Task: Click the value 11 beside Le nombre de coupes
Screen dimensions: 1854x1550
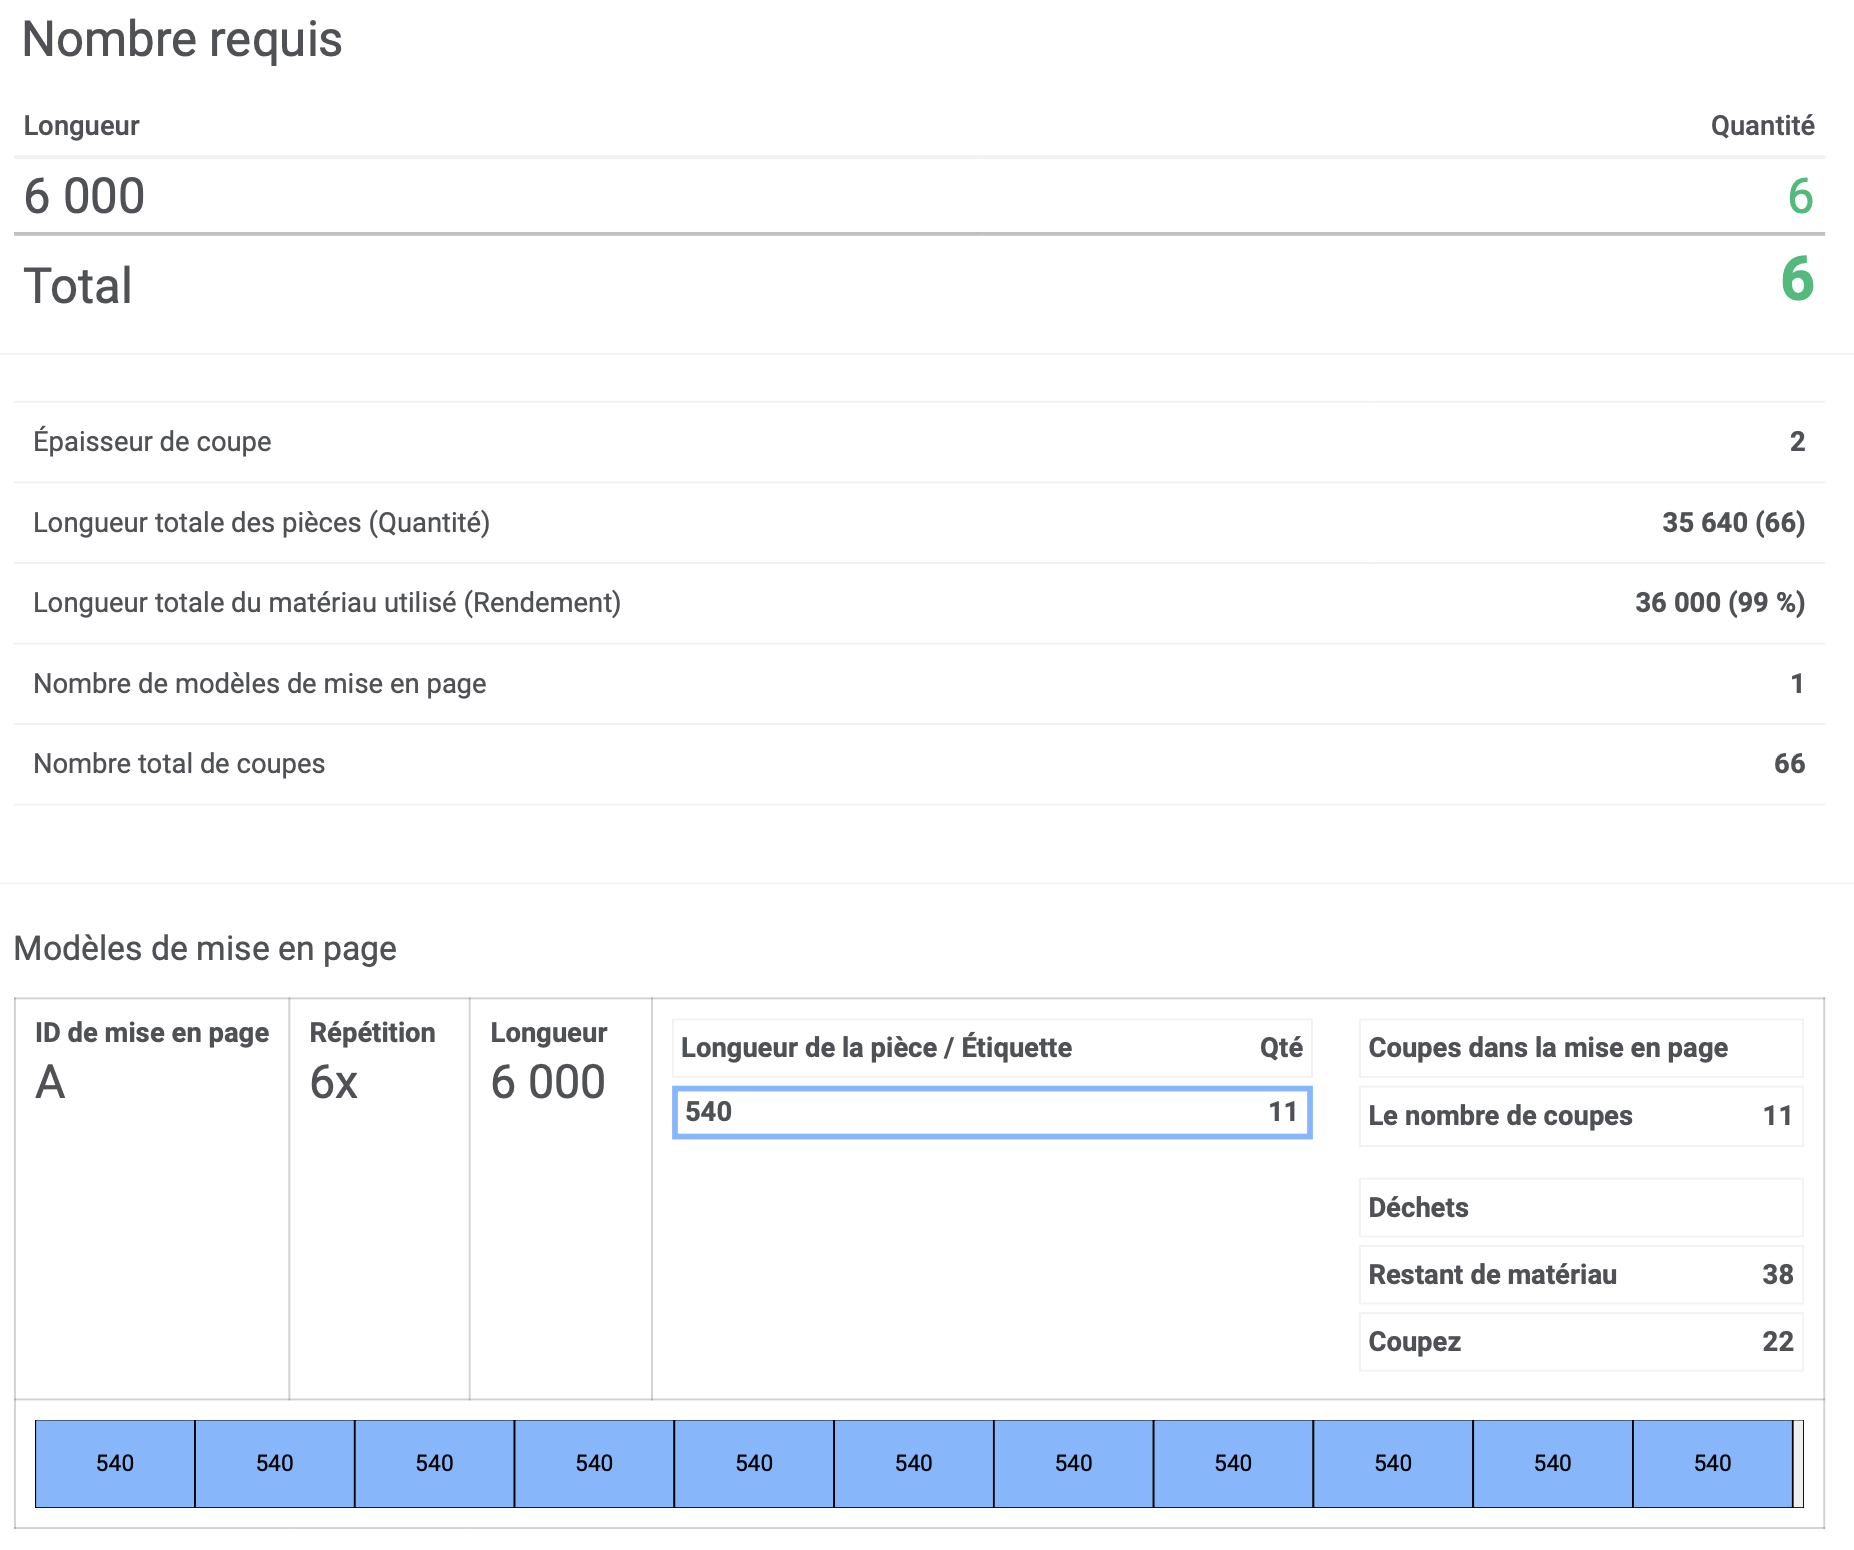Action: point(1777,1116)
